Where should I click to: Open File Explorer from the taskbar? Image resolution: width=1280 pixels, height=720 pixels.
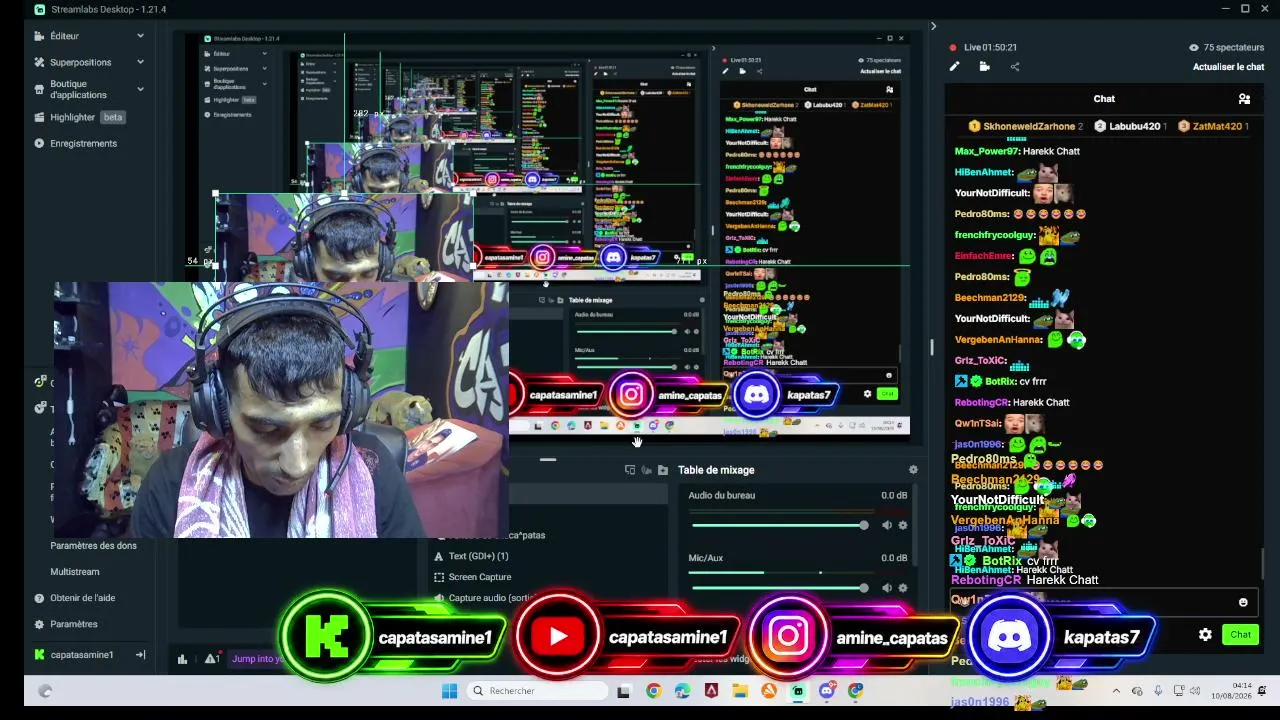pyautogui.click(x=740, y=691)
